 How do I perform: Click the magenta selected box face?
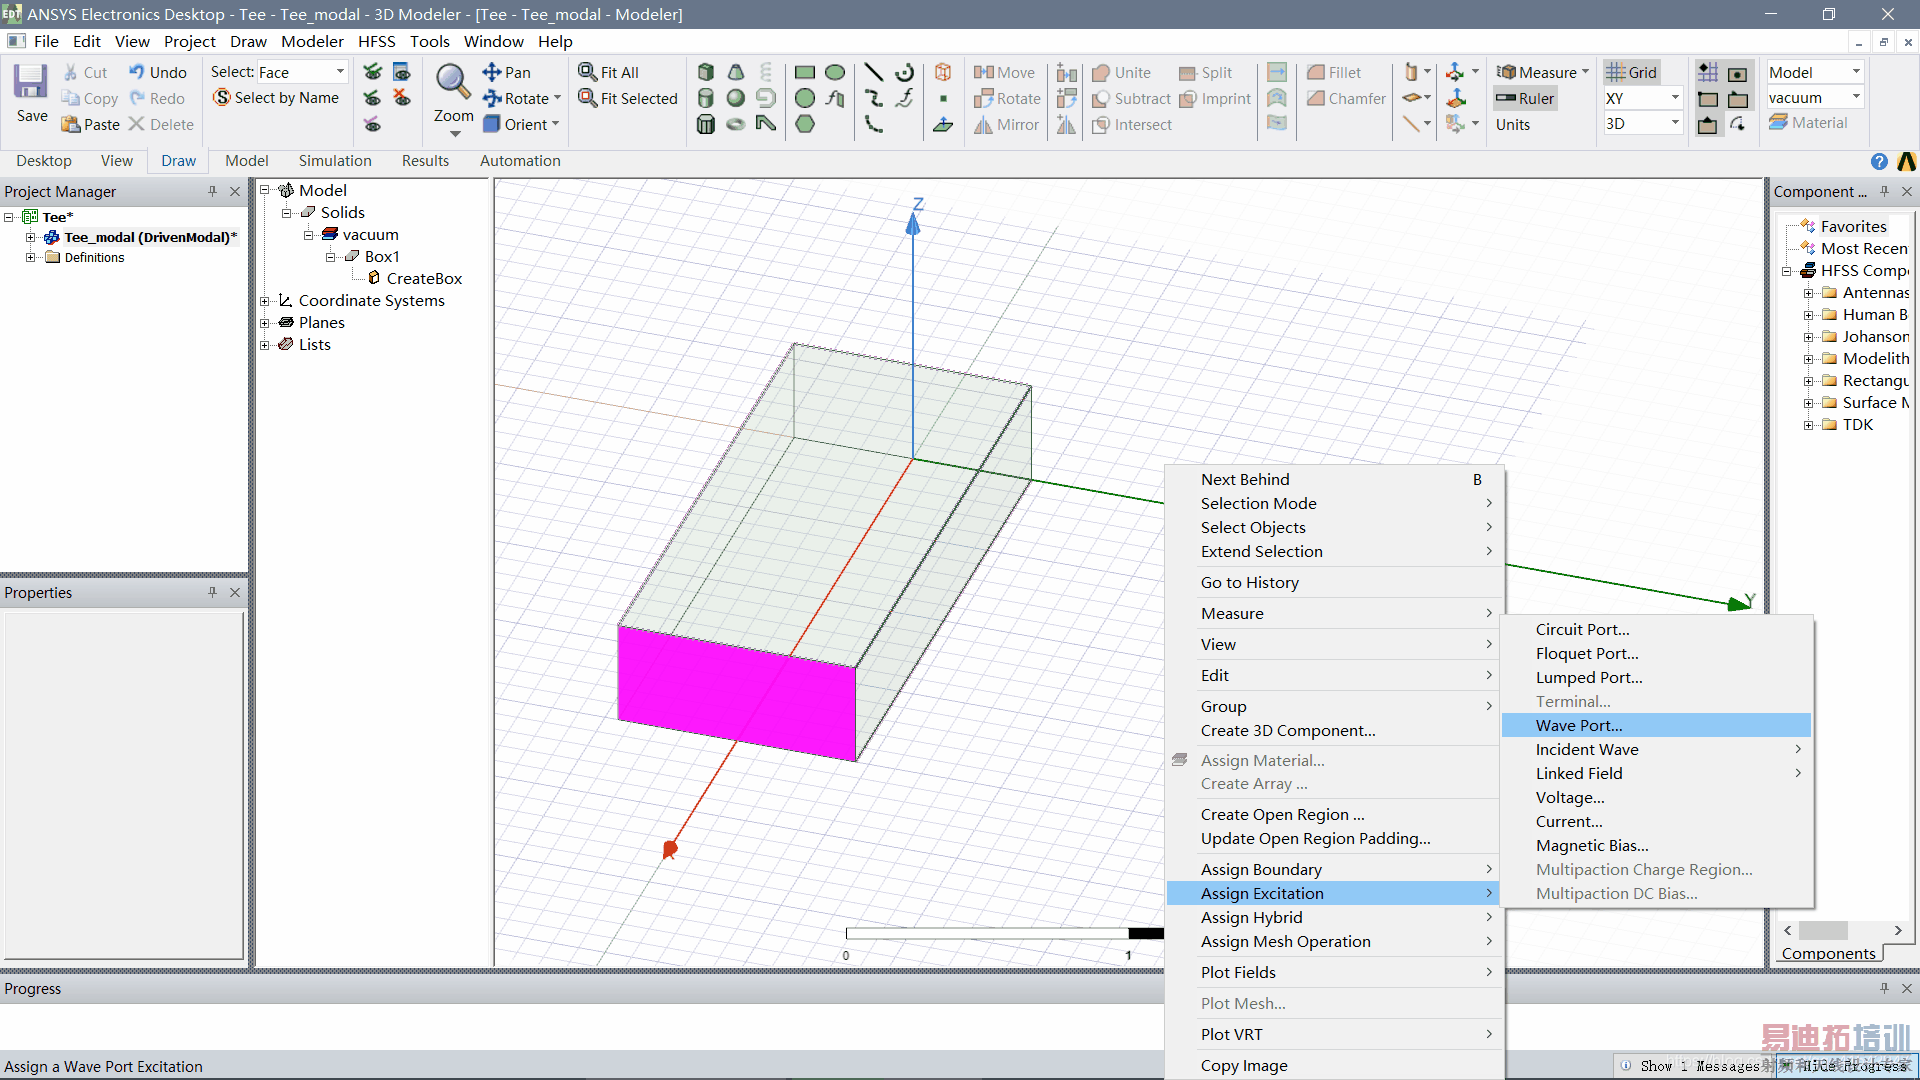click(736, 692)
